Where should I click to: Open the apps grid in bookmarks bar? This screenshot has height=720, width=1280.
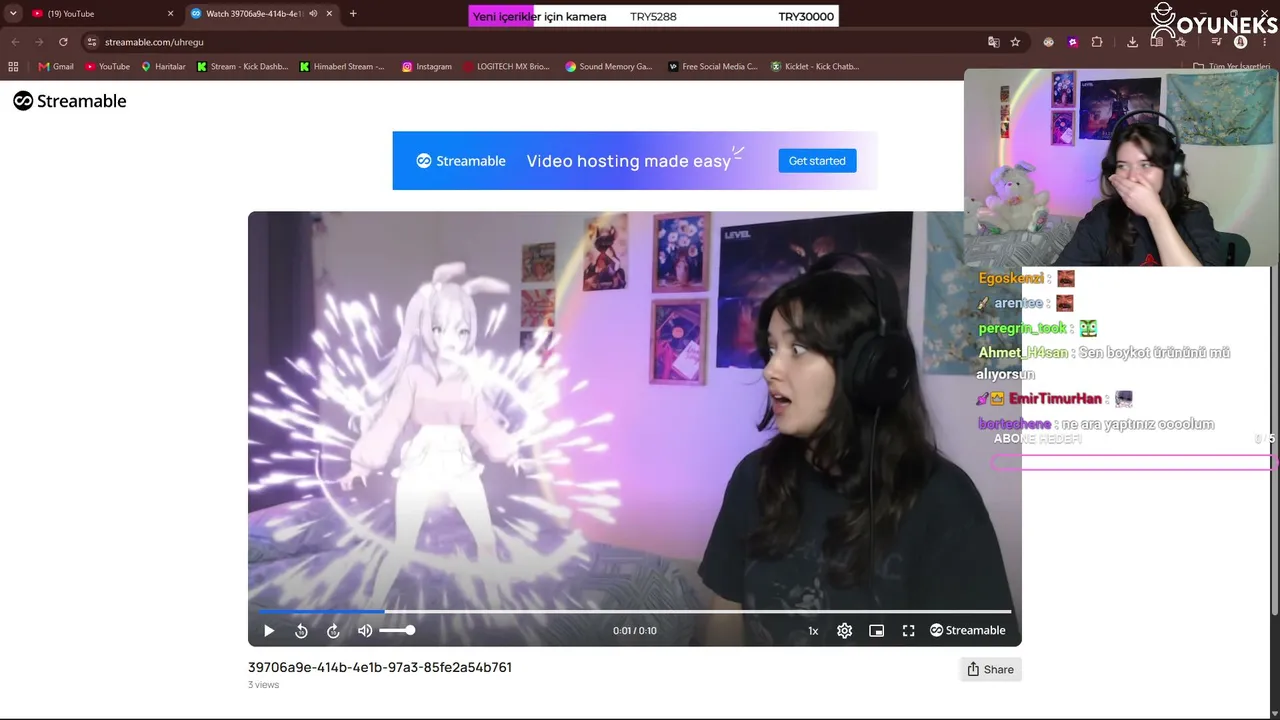click(x=13, y=67)
